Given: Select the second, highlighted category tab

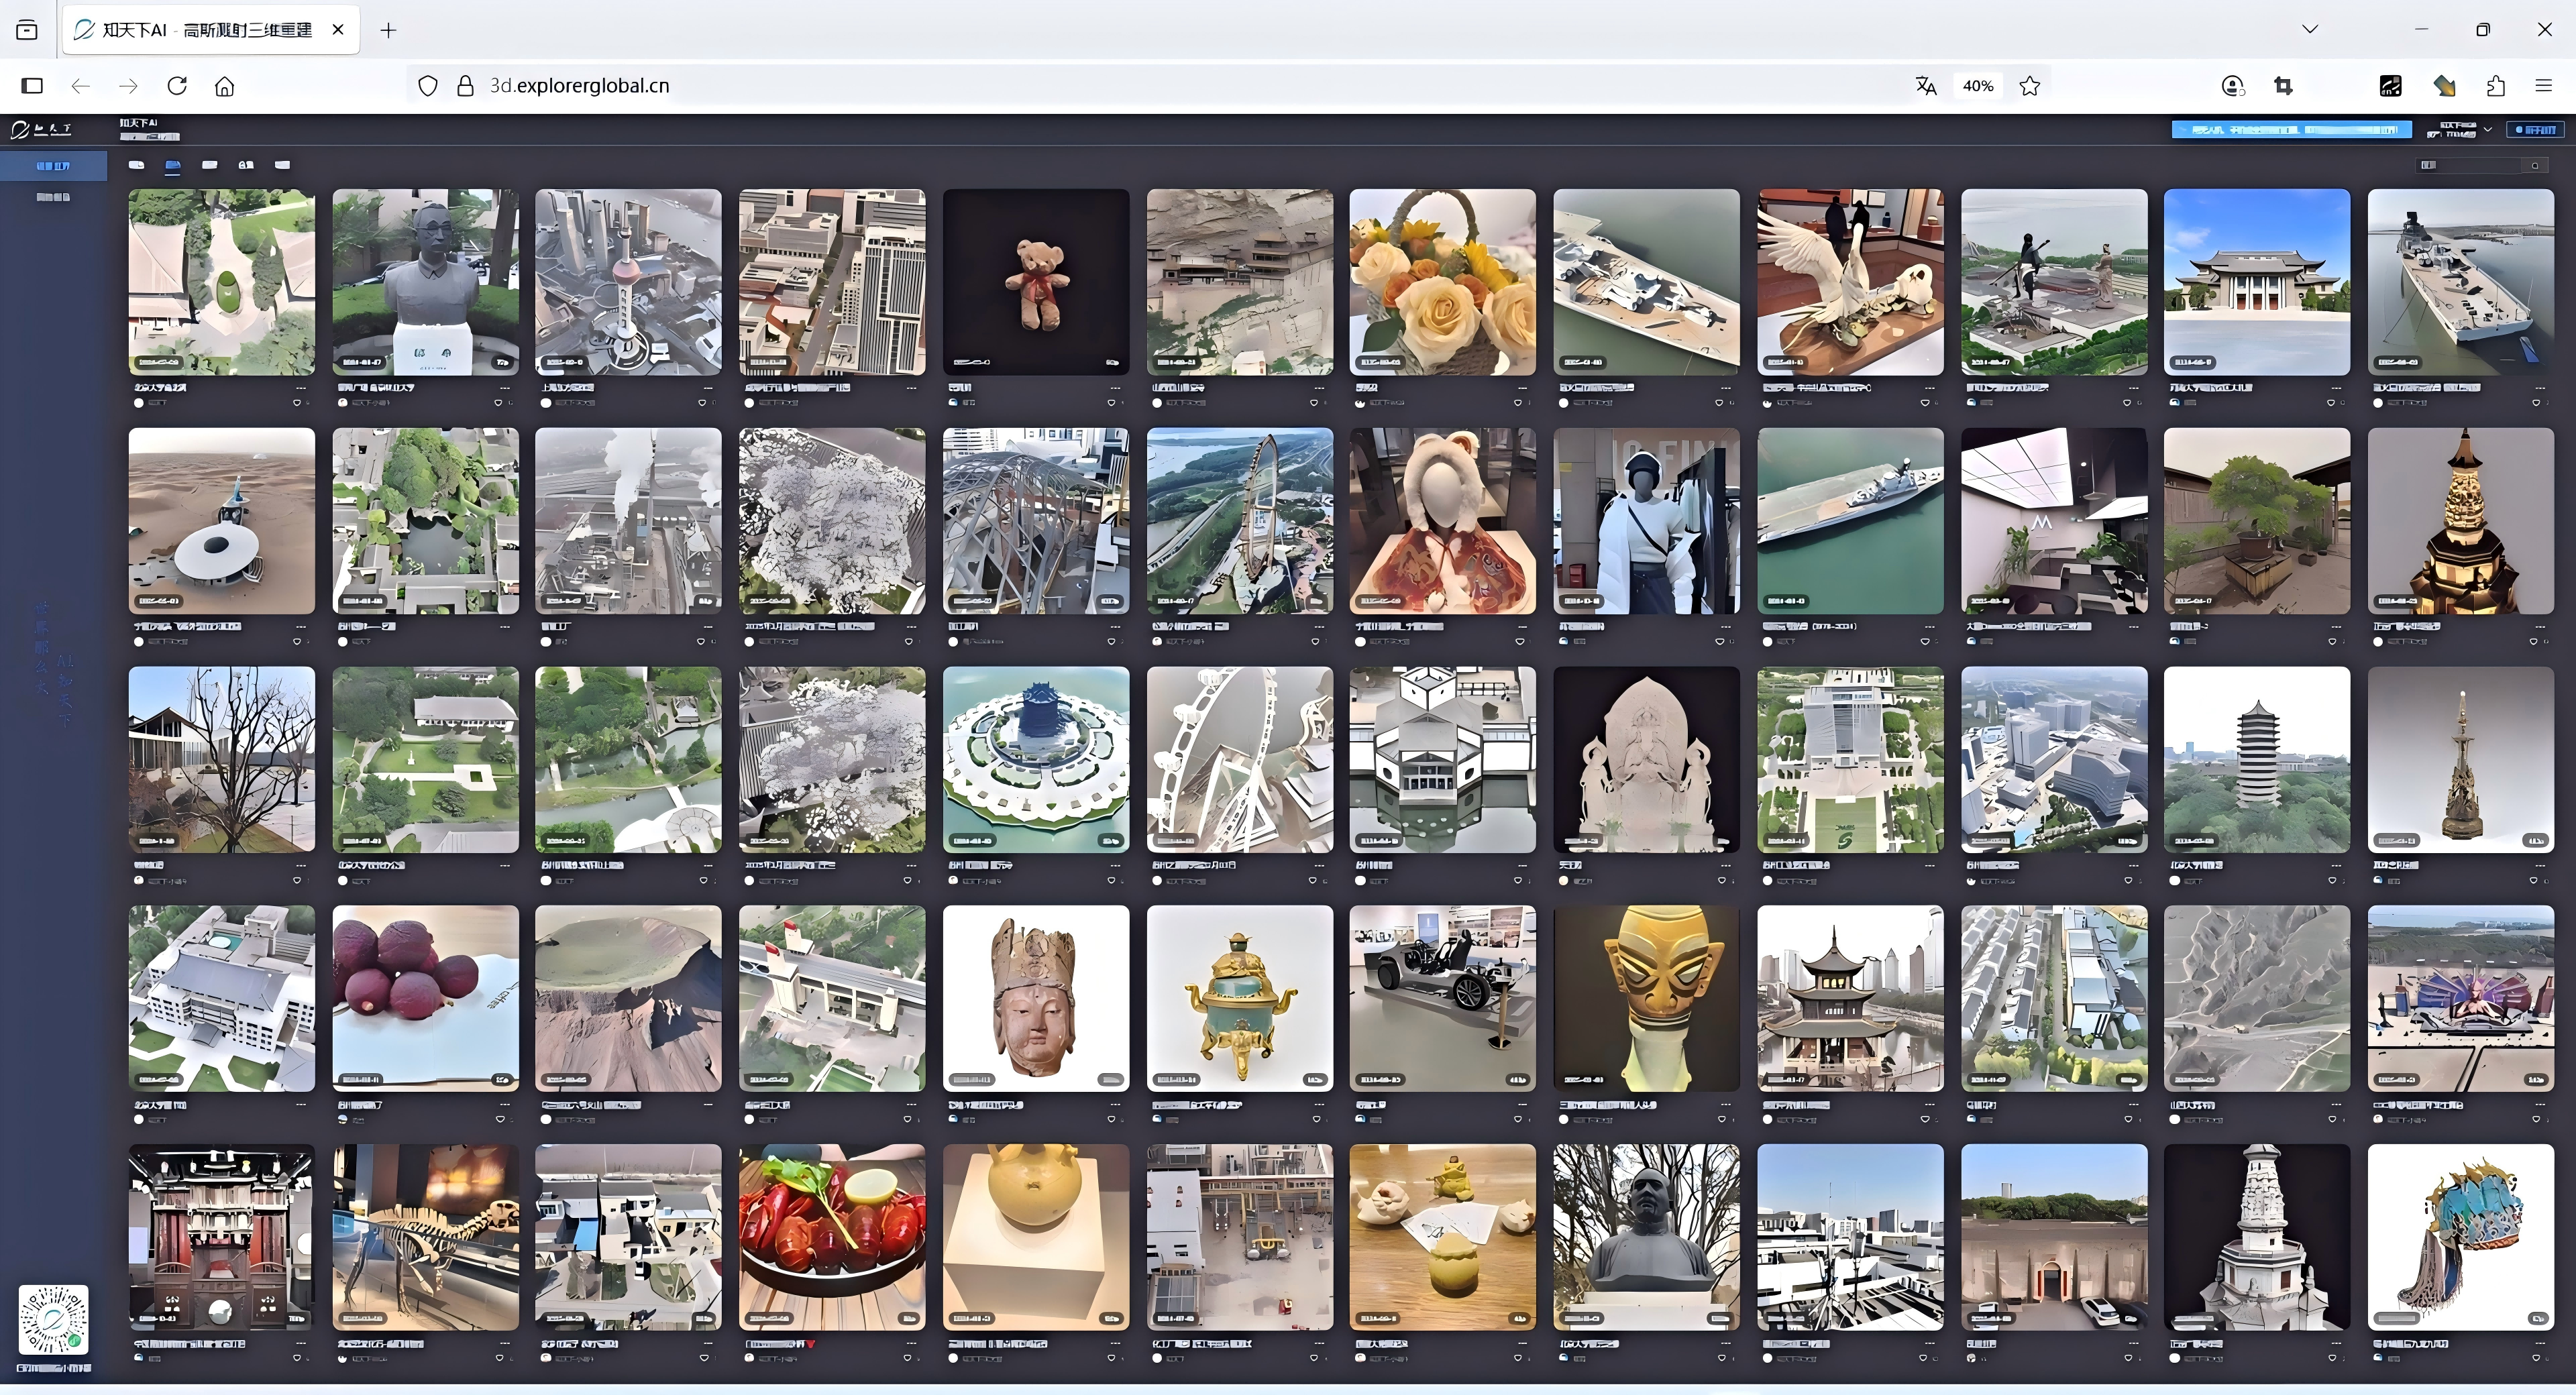Looking at the screenshot, I should (x=173, y=165).
